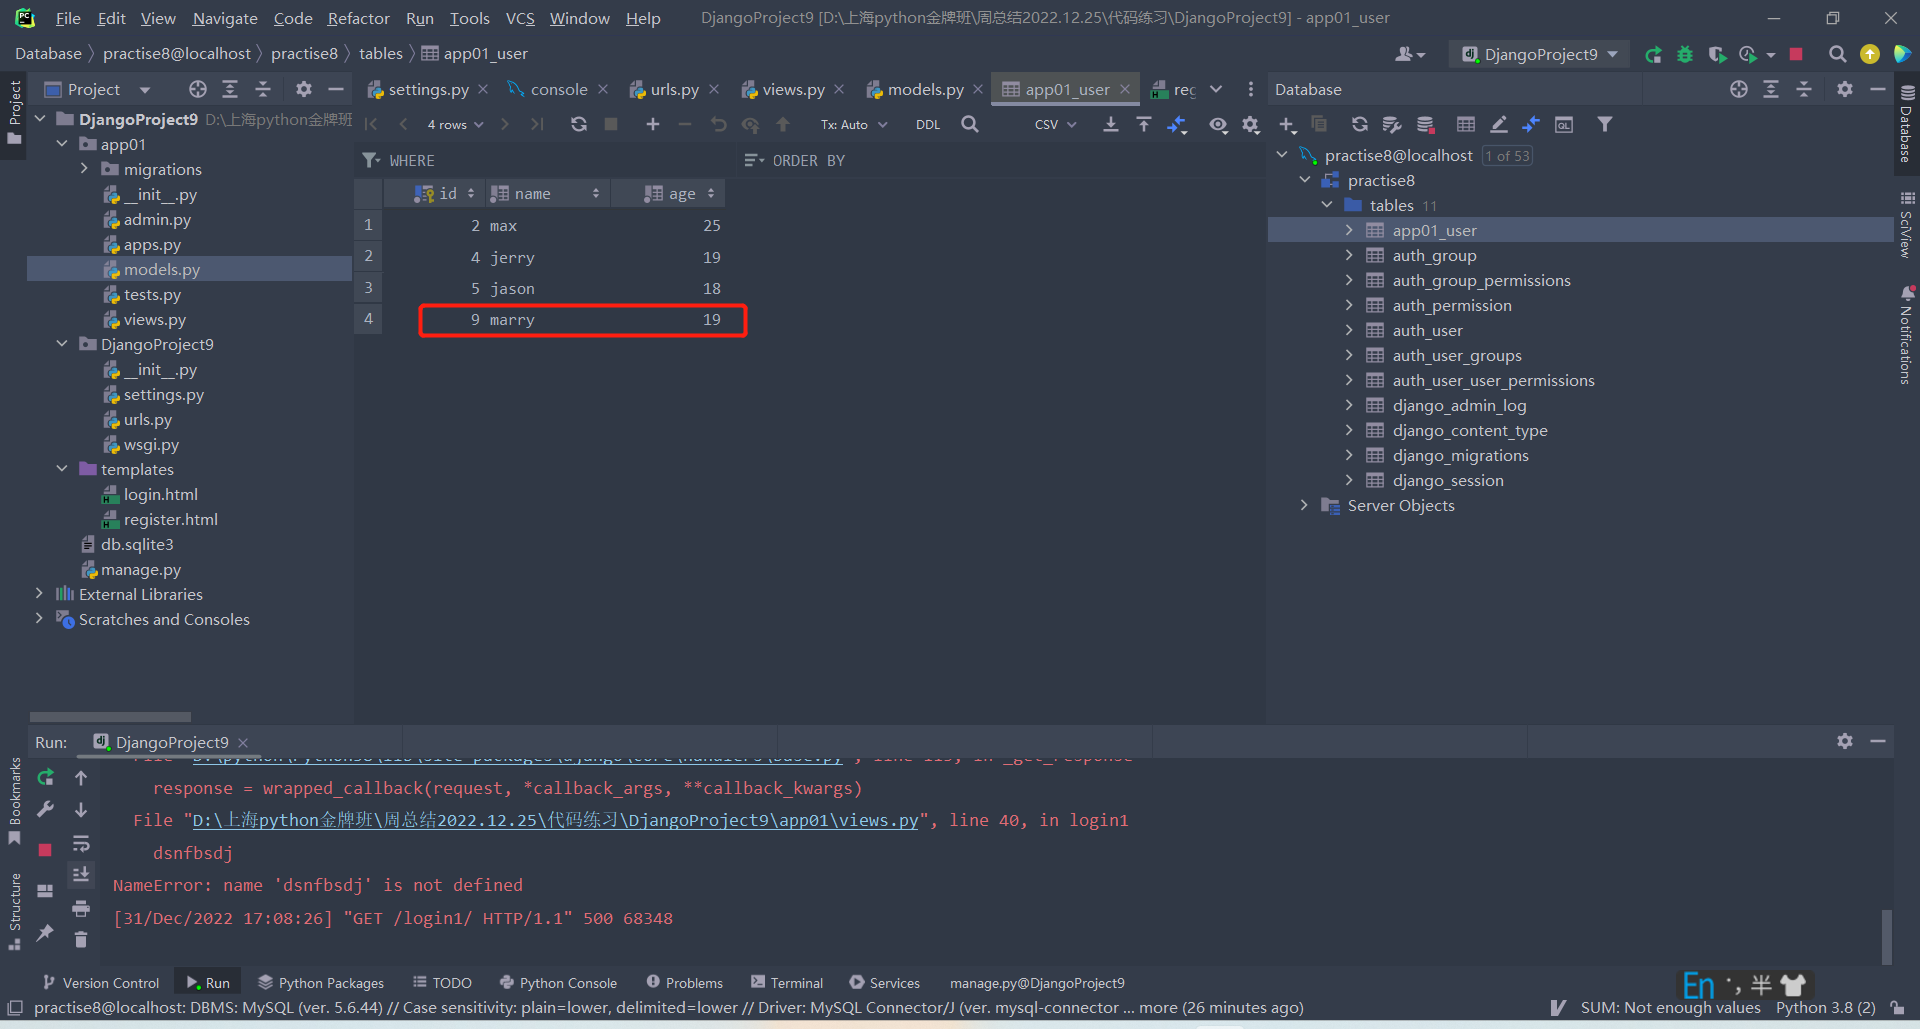1920x1029 pixels.
Task: Pin the DjangoProject9 Run tab
Action: click(45, 933)
